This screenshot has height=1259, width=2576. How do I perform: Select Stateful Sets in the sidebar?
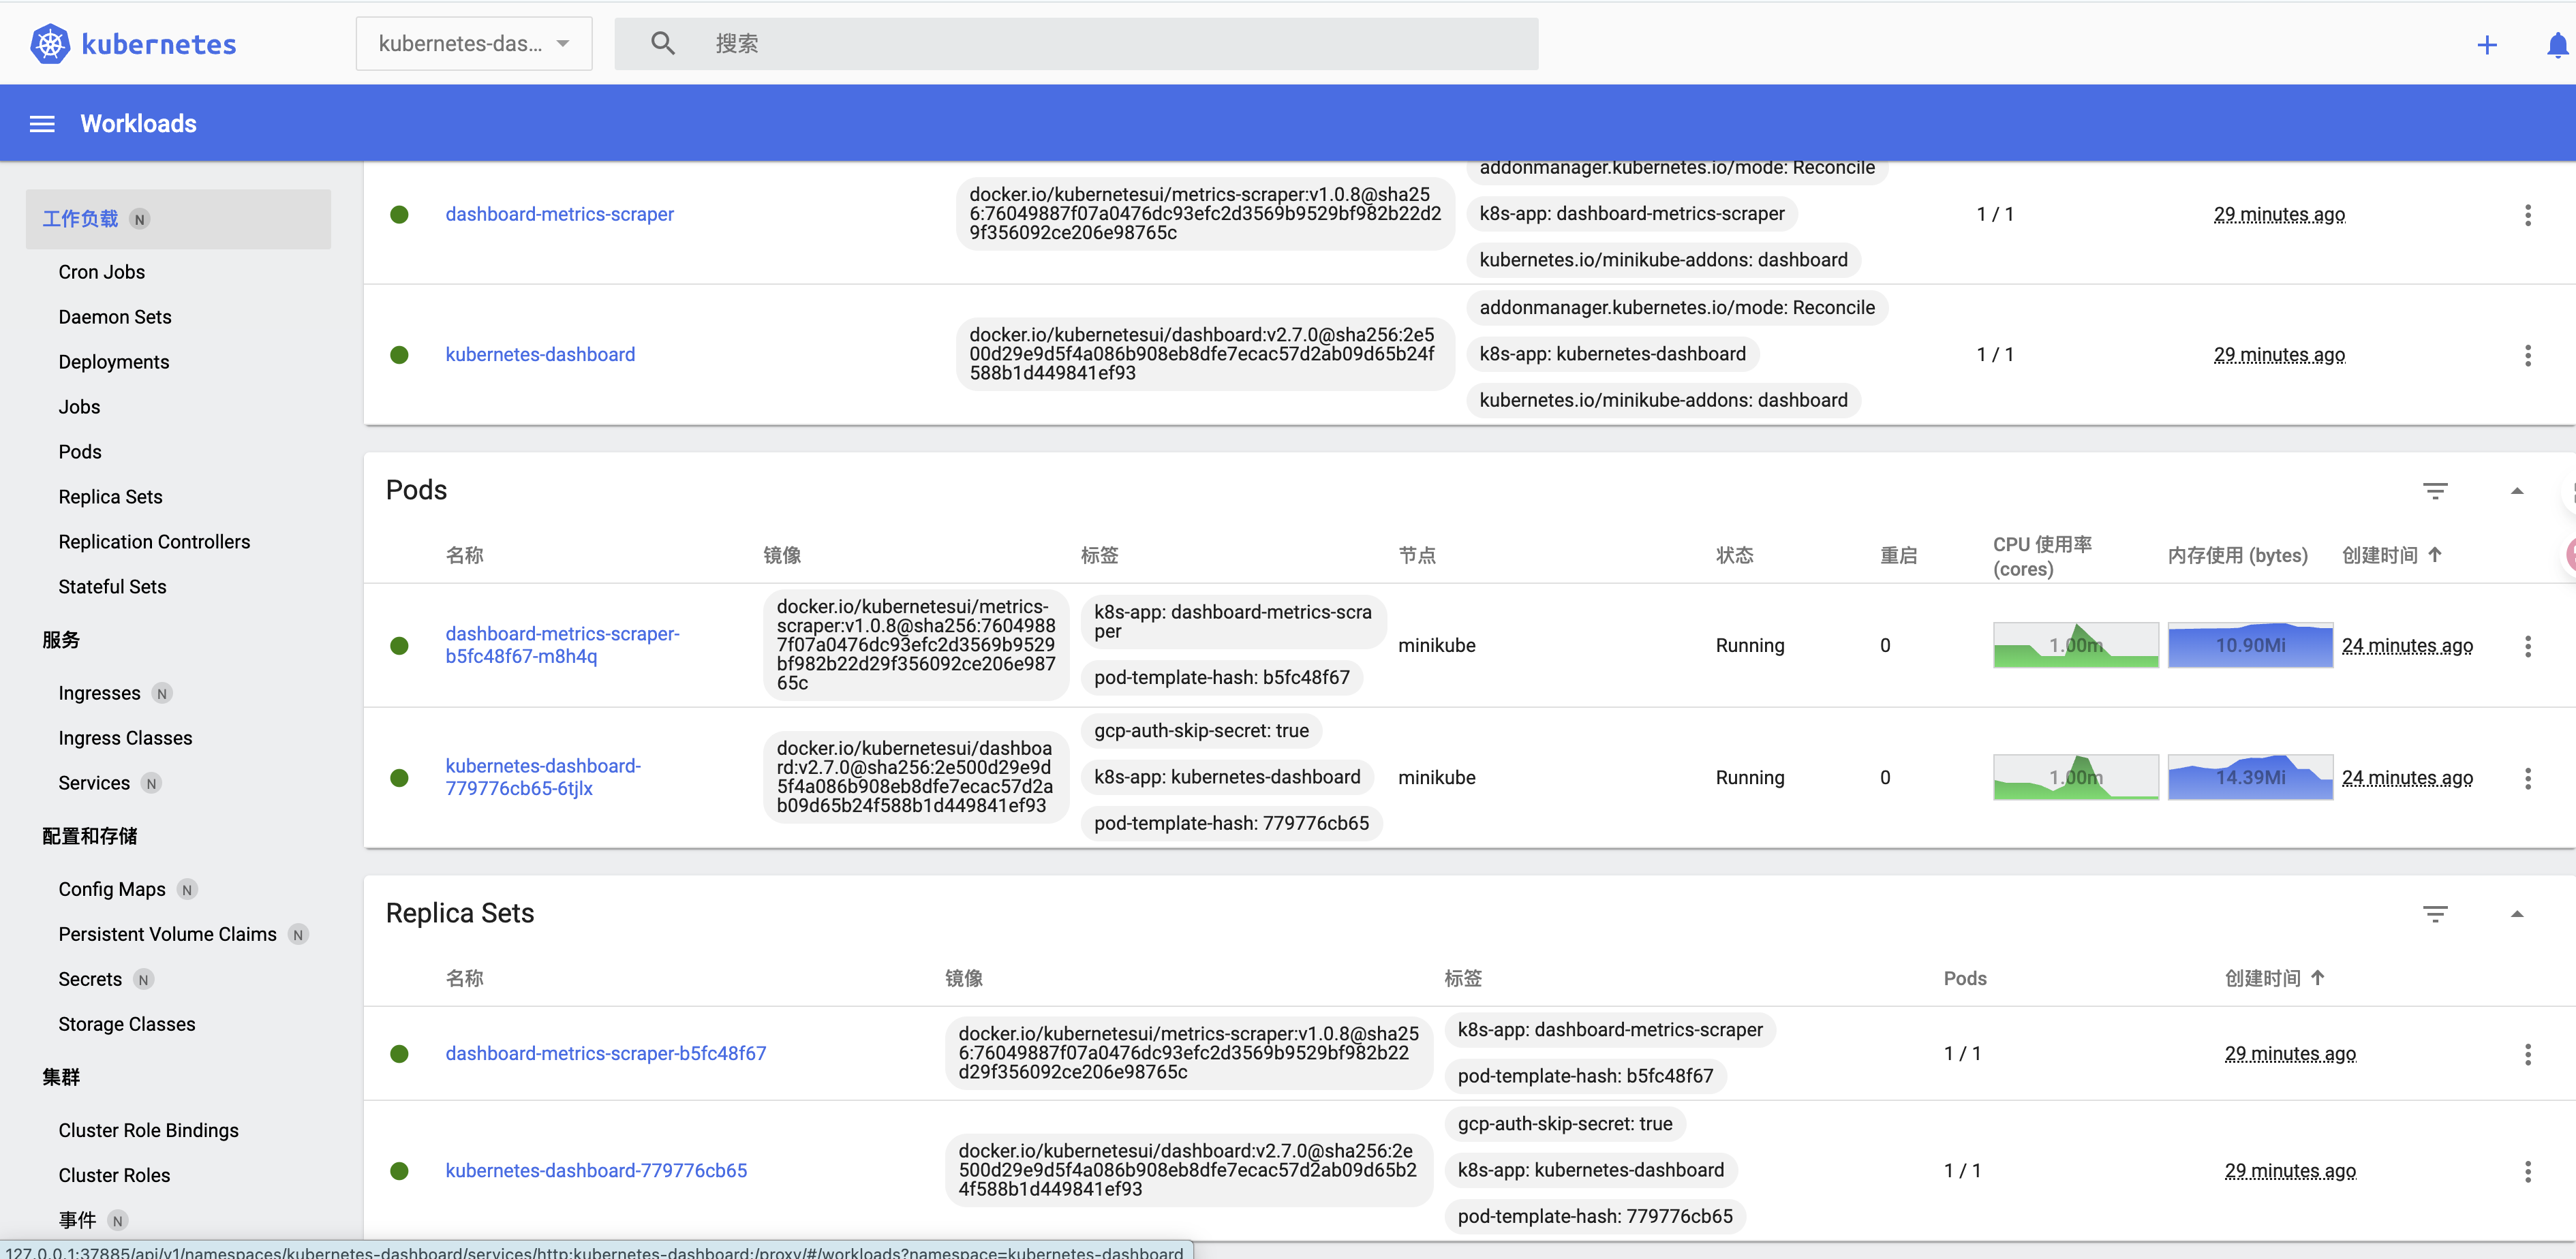(112, 587)
